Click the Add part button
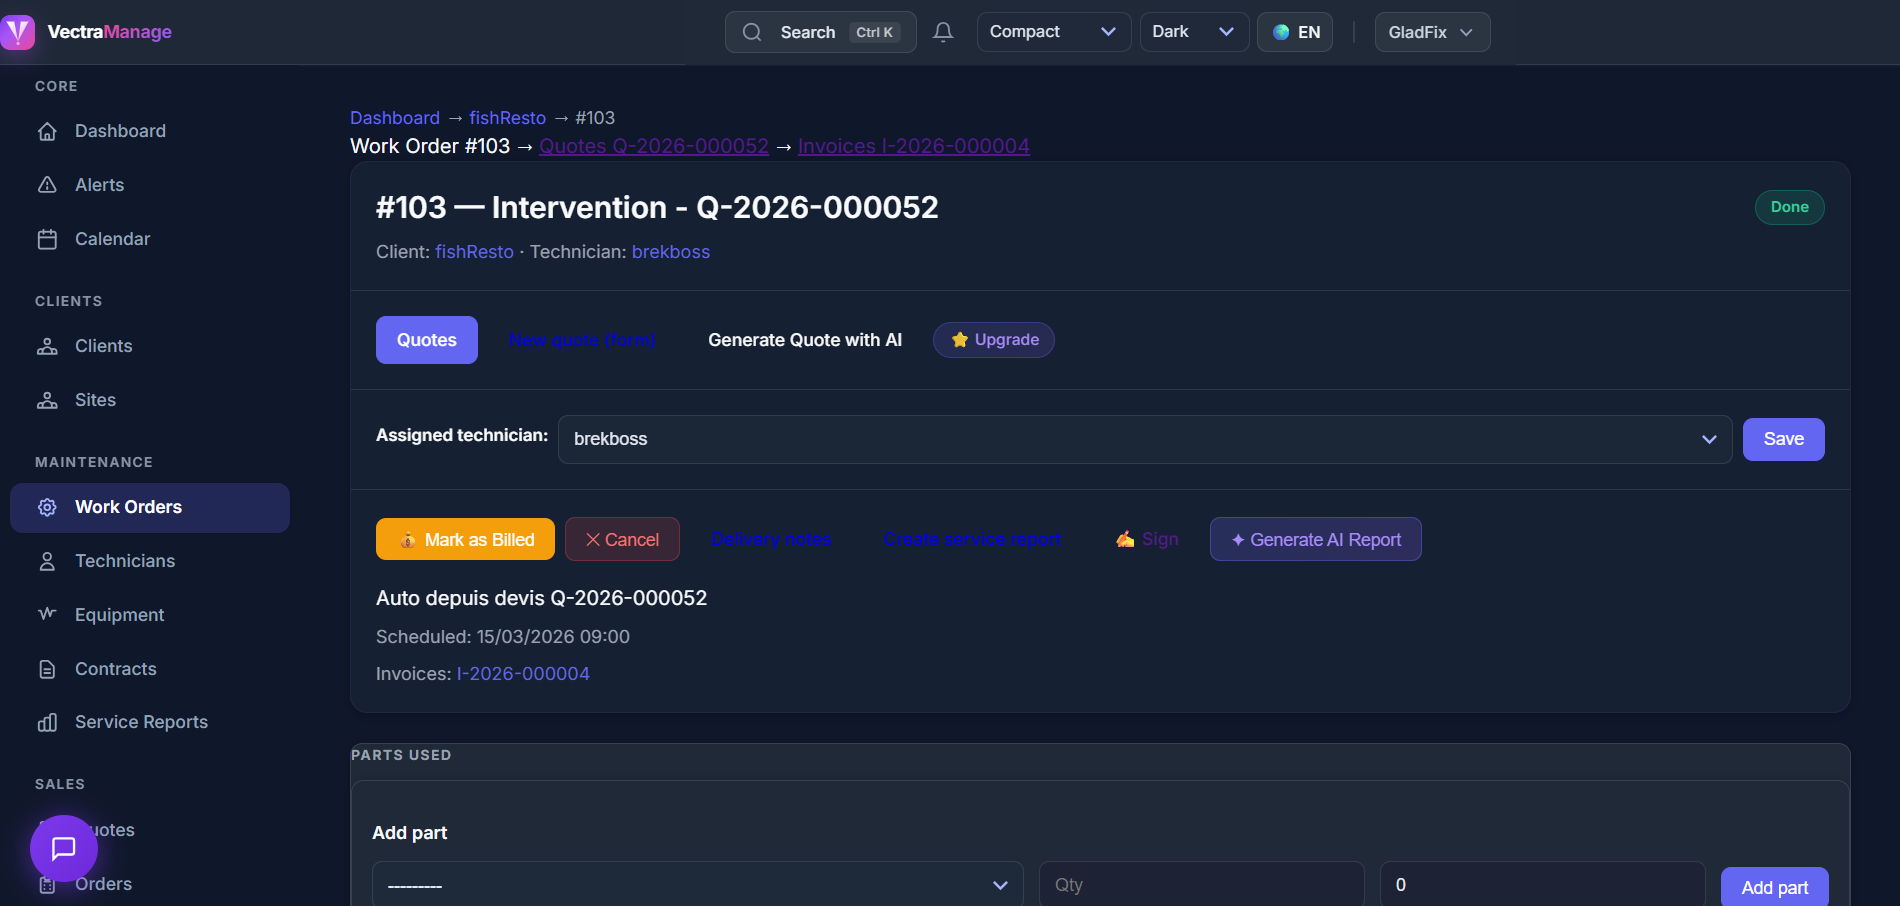Screen dimensions: 1900x906 1775,887
